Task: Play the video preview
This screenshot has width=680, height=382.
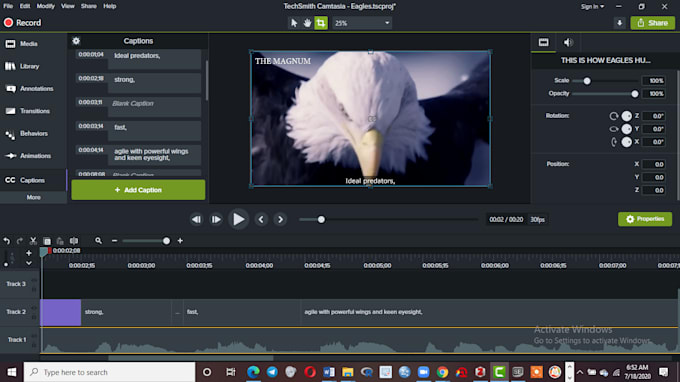Action: (x=238, y=219)
